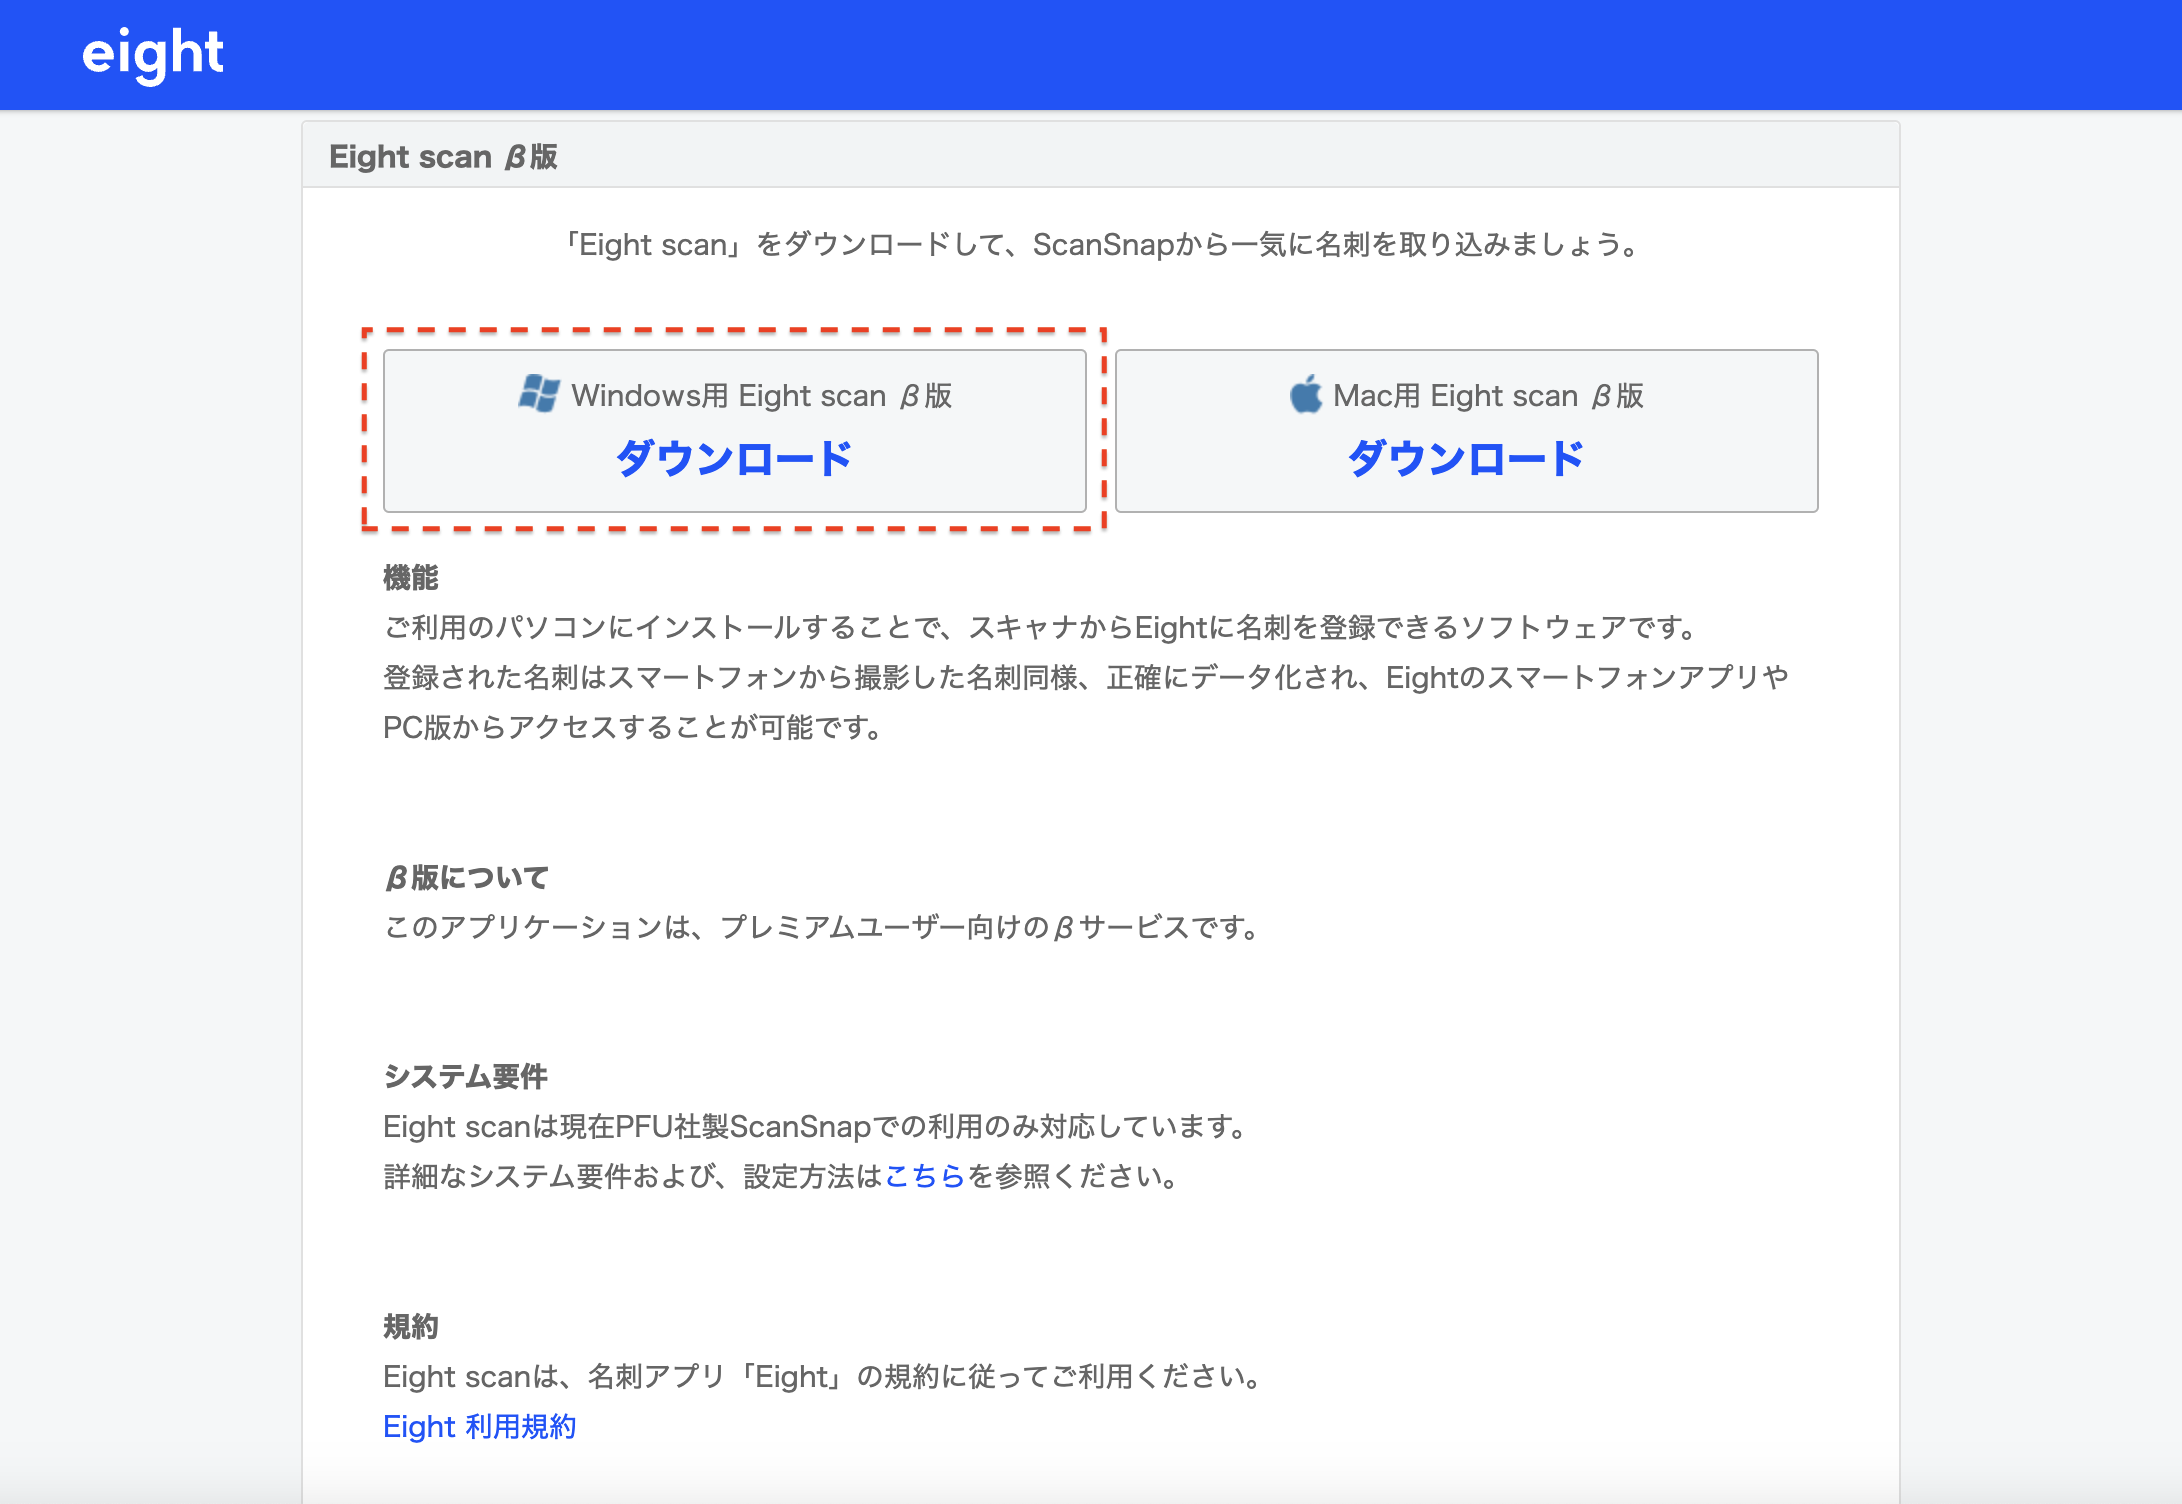Image resolution: width=2182 pixels, height=1504 pixels.
Task: Click the eight logo in header
Action: pyautogui.click(x=152, y=54)
